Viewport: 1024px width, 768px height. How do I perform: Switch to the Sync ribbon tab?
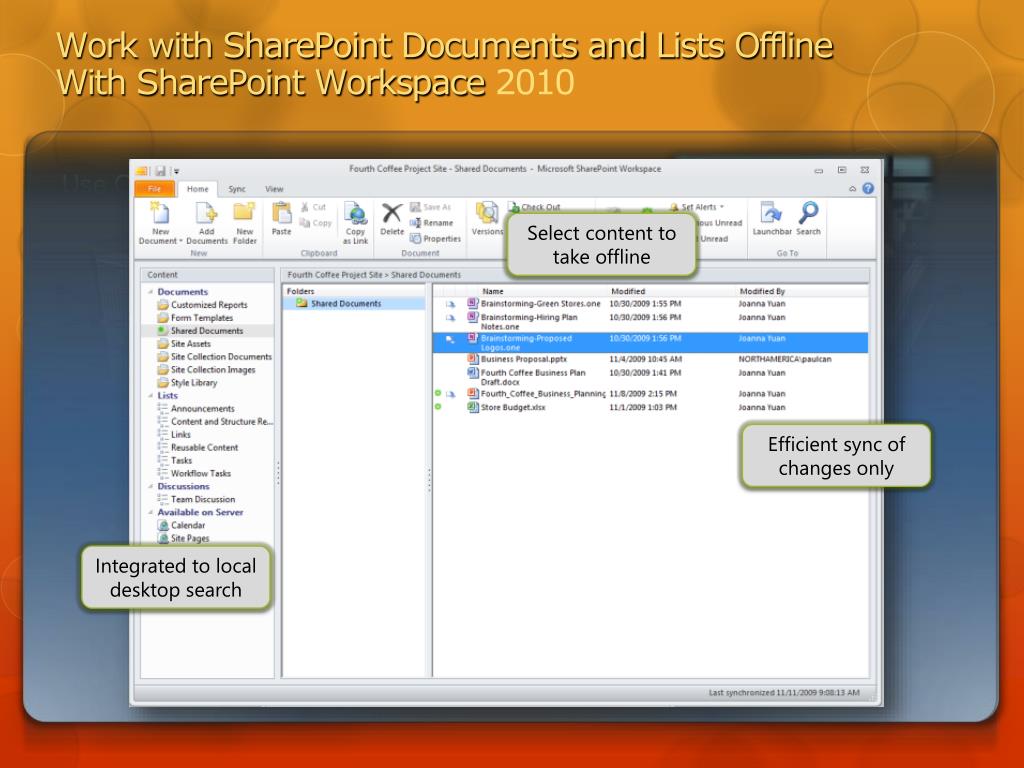pos(237,189)
